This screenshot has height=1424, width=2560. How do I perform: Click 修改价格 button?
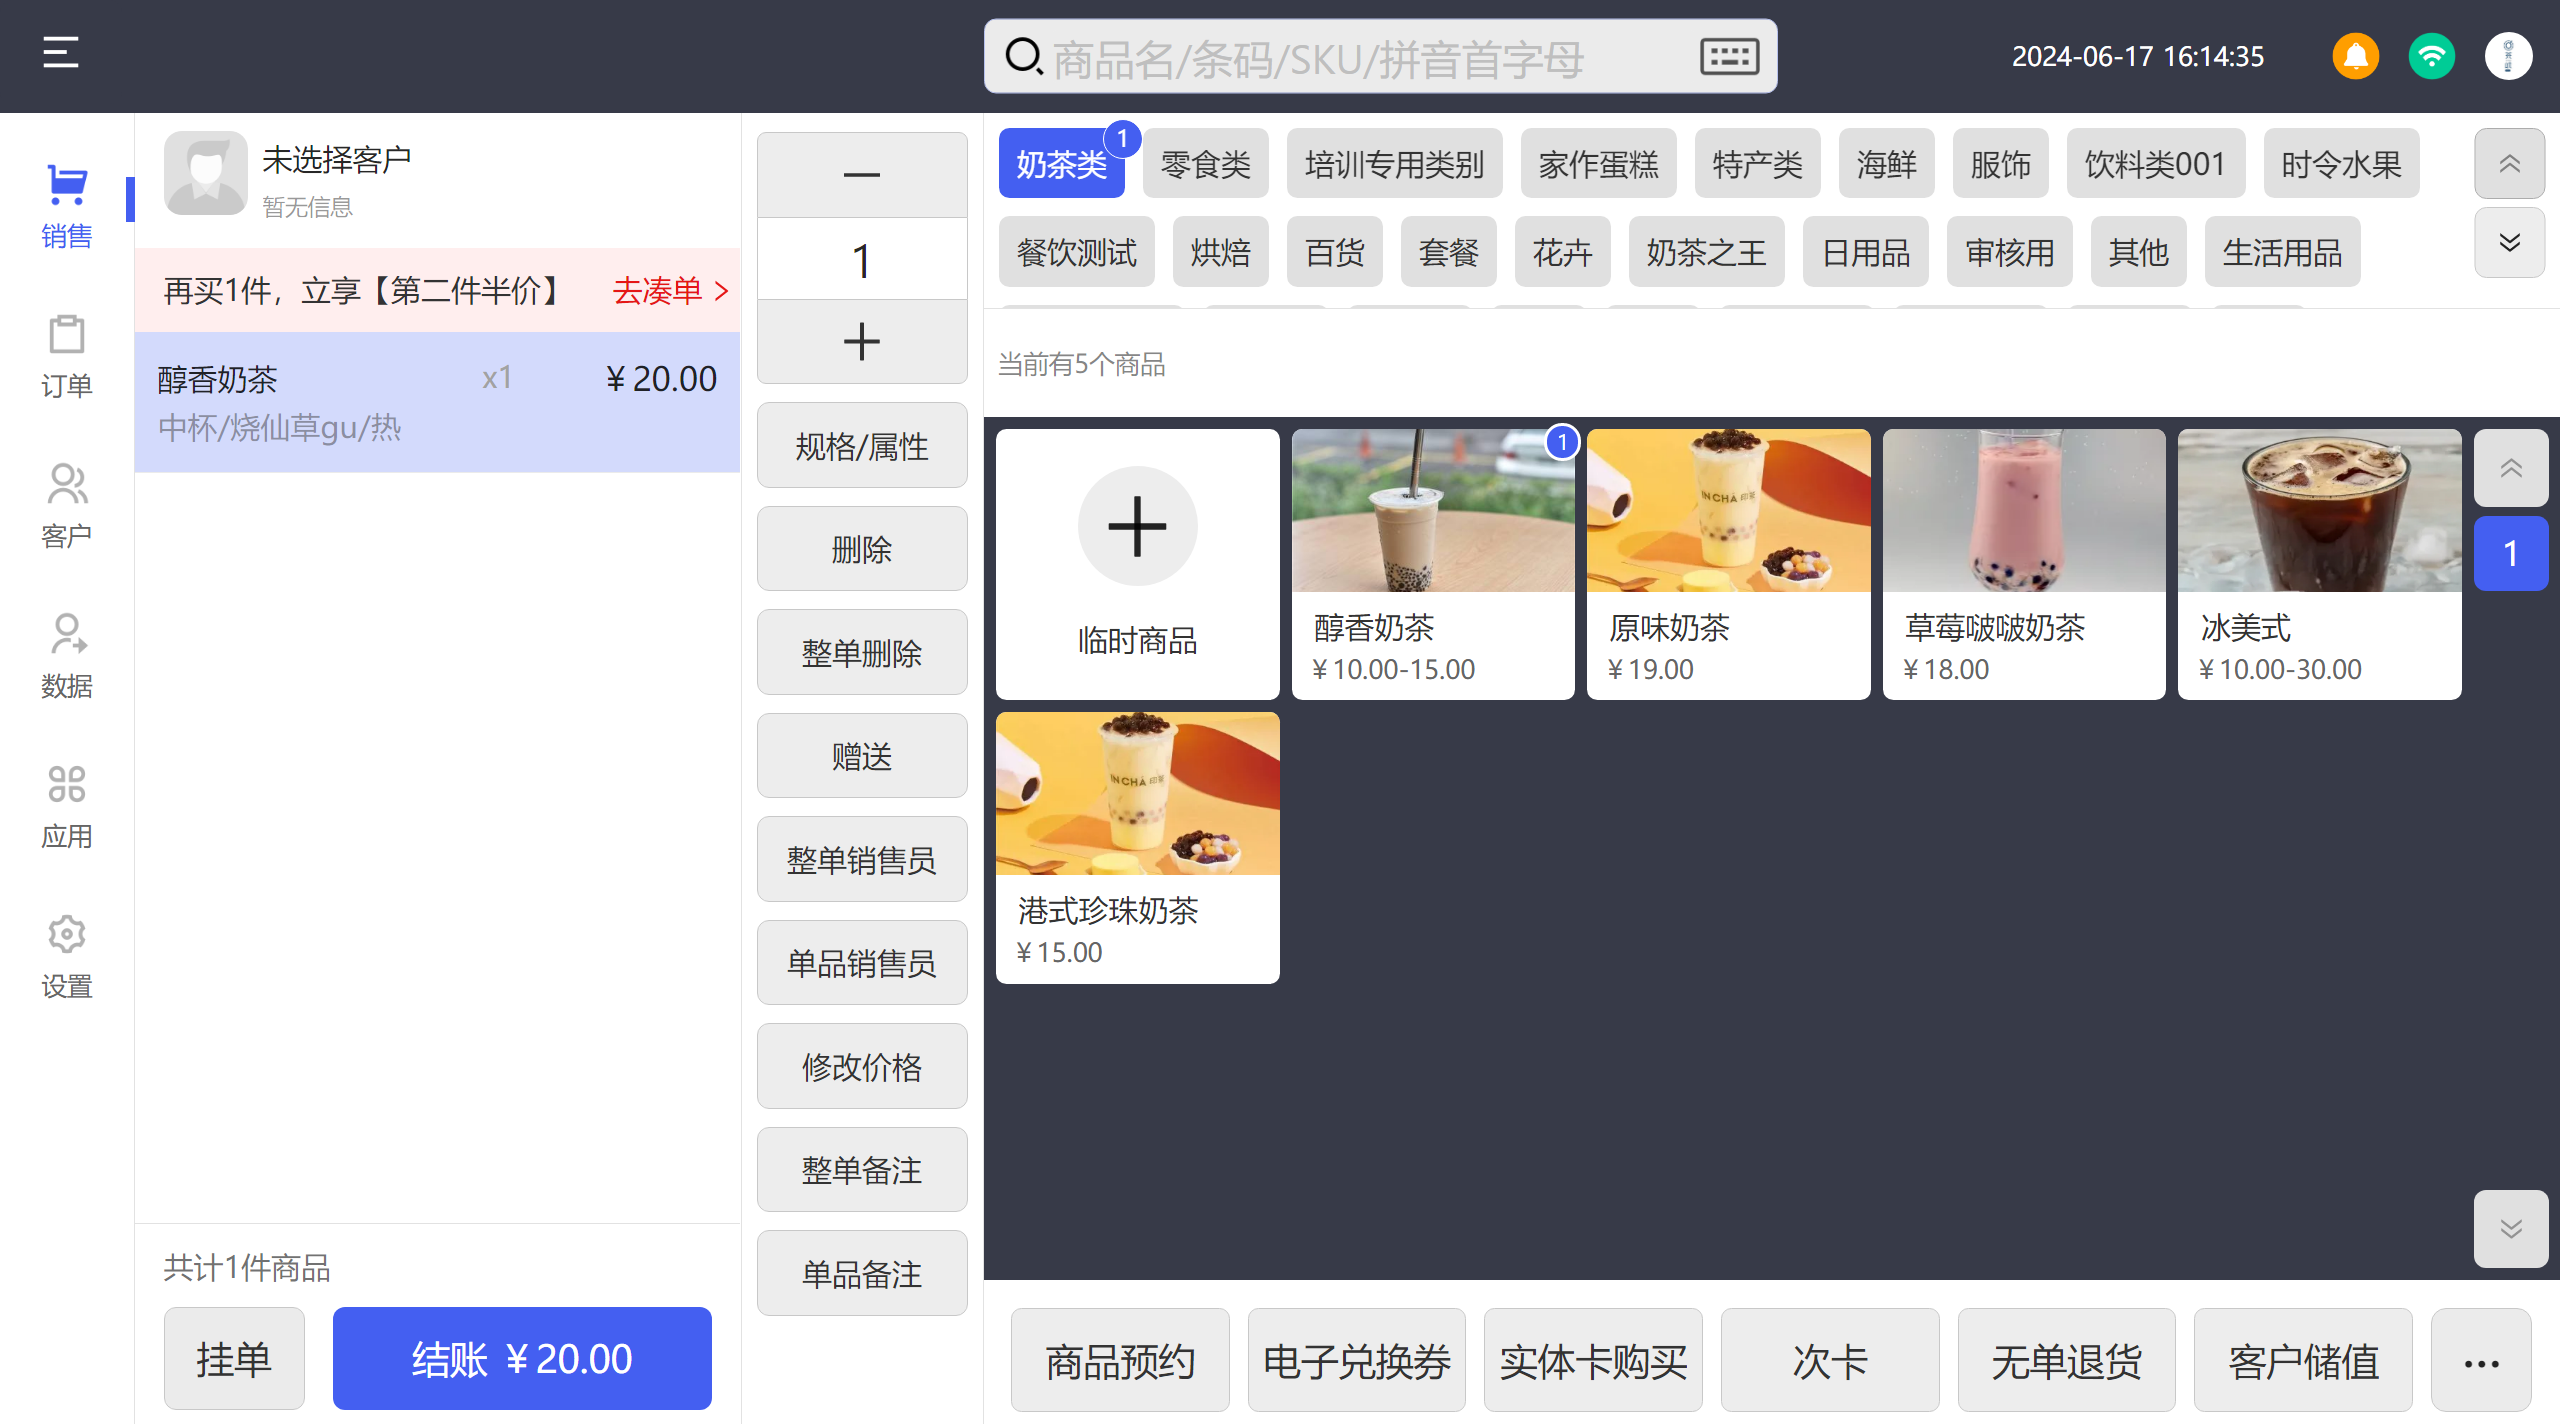[x=862, y=1066]
